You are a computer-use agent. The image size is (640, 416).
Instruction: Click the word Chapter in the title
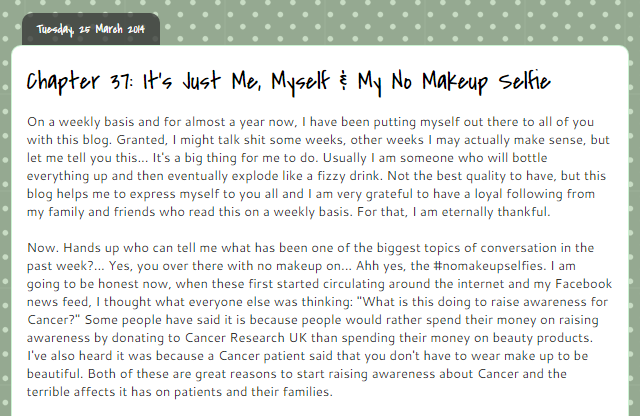point(63,82)
